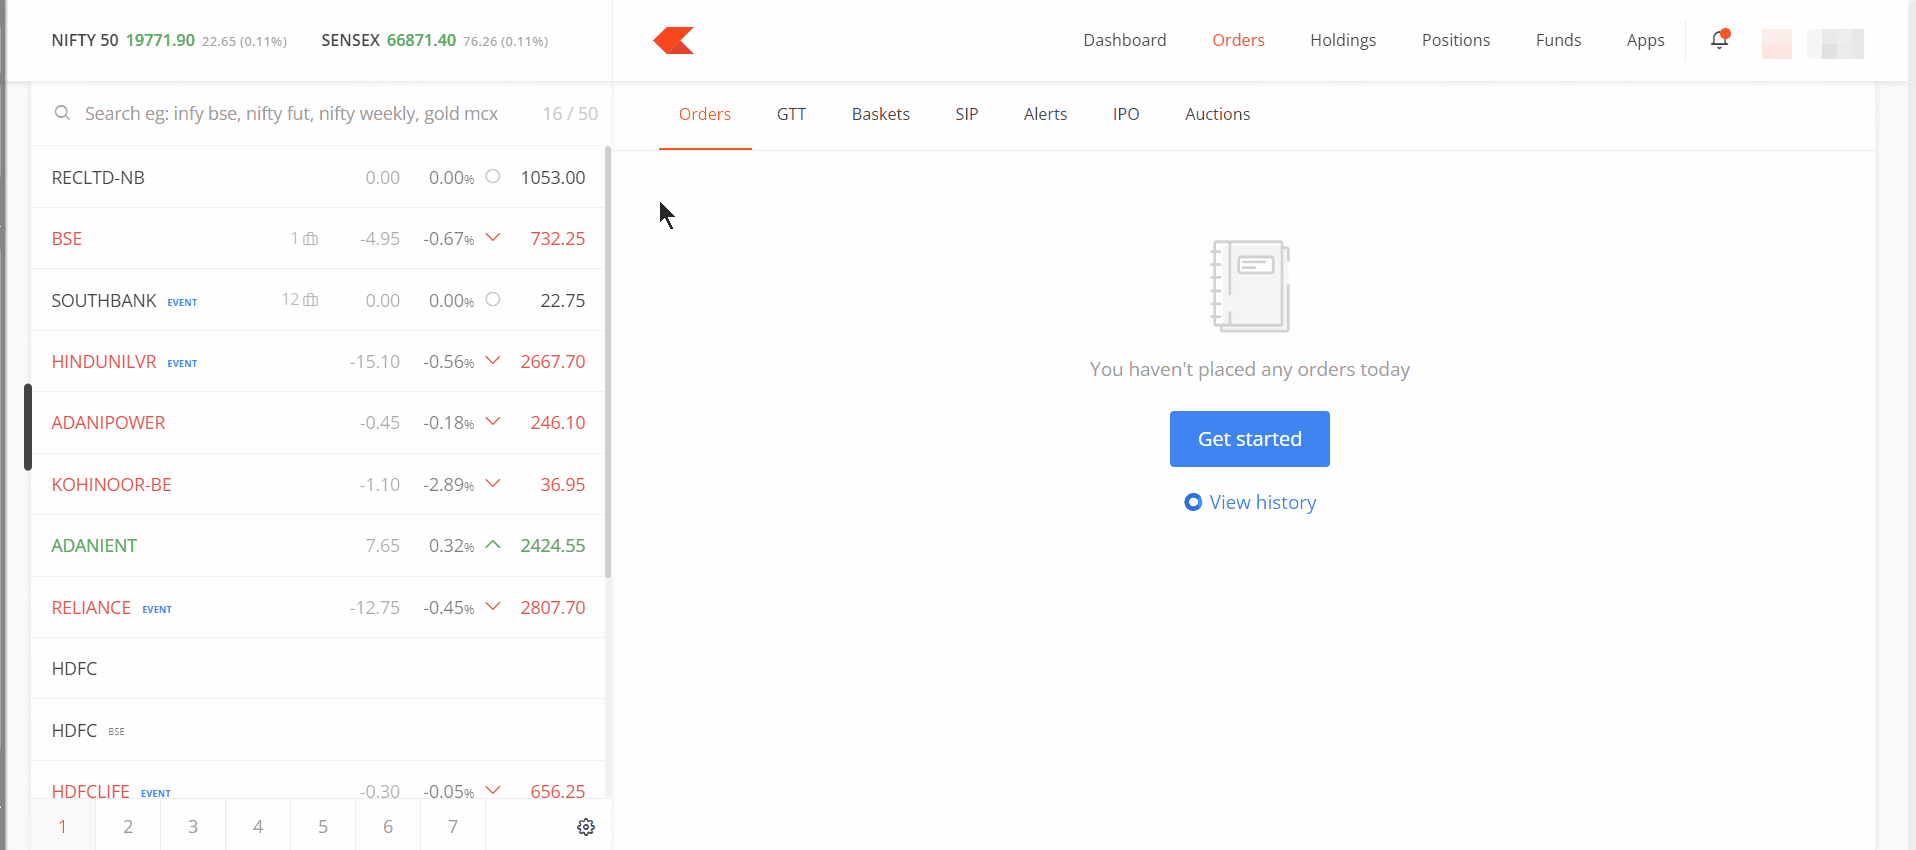This screenshot has height=850, width=1916.
Task: Switch to watchlist 2
Action: tap(128, 826)
